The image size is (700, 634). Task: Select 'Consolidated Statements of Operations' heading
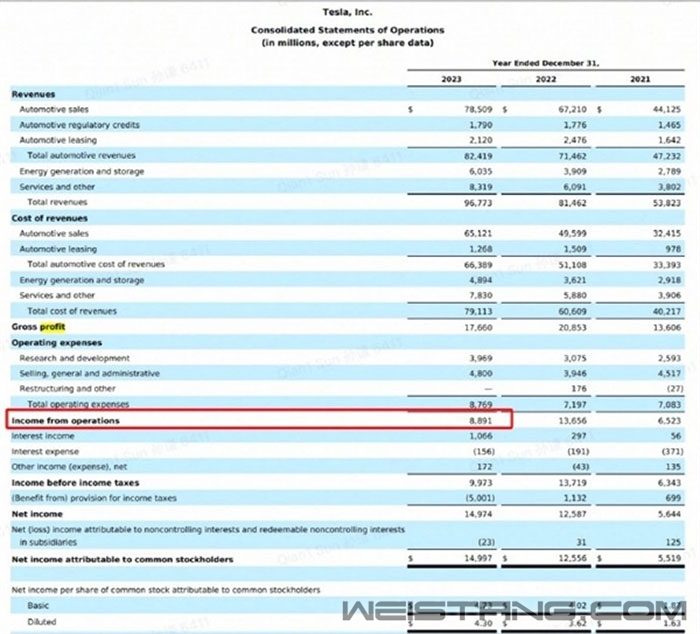point(347,30)
